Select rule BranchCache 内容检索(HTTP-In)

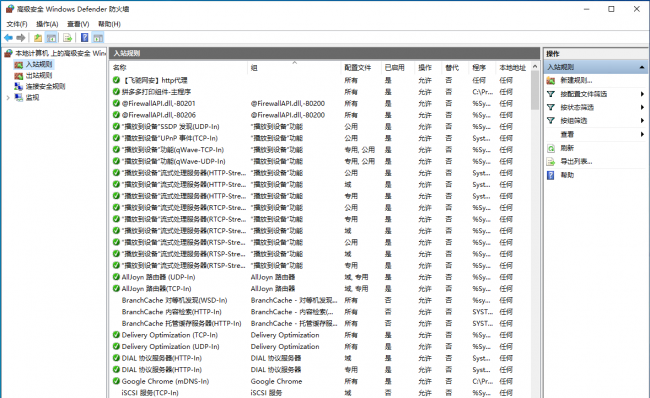pyautogui.click(x=172, y=312)
